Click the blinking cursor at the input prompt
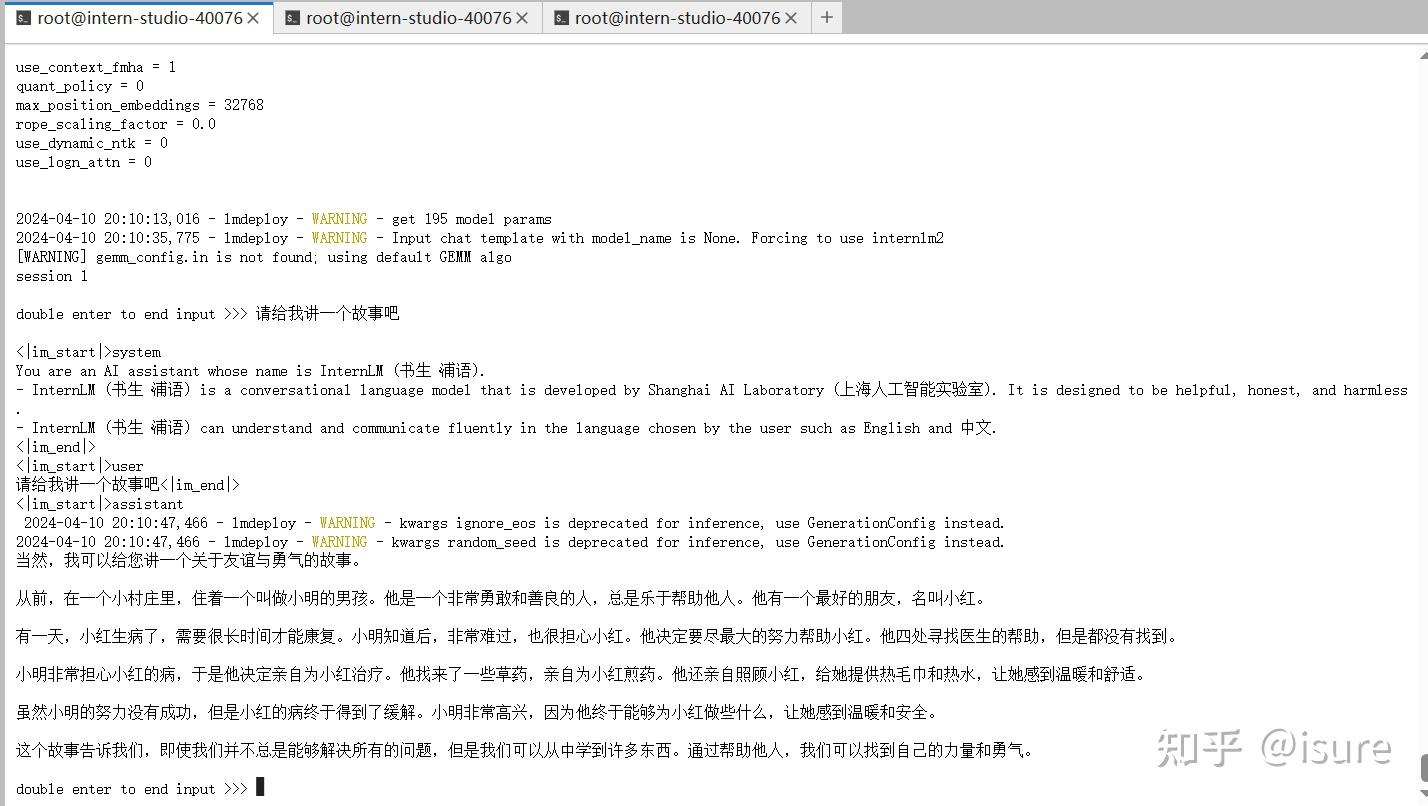Viewport: 1428px width, 806px height. pyautogui.click(x=258, y=787)
